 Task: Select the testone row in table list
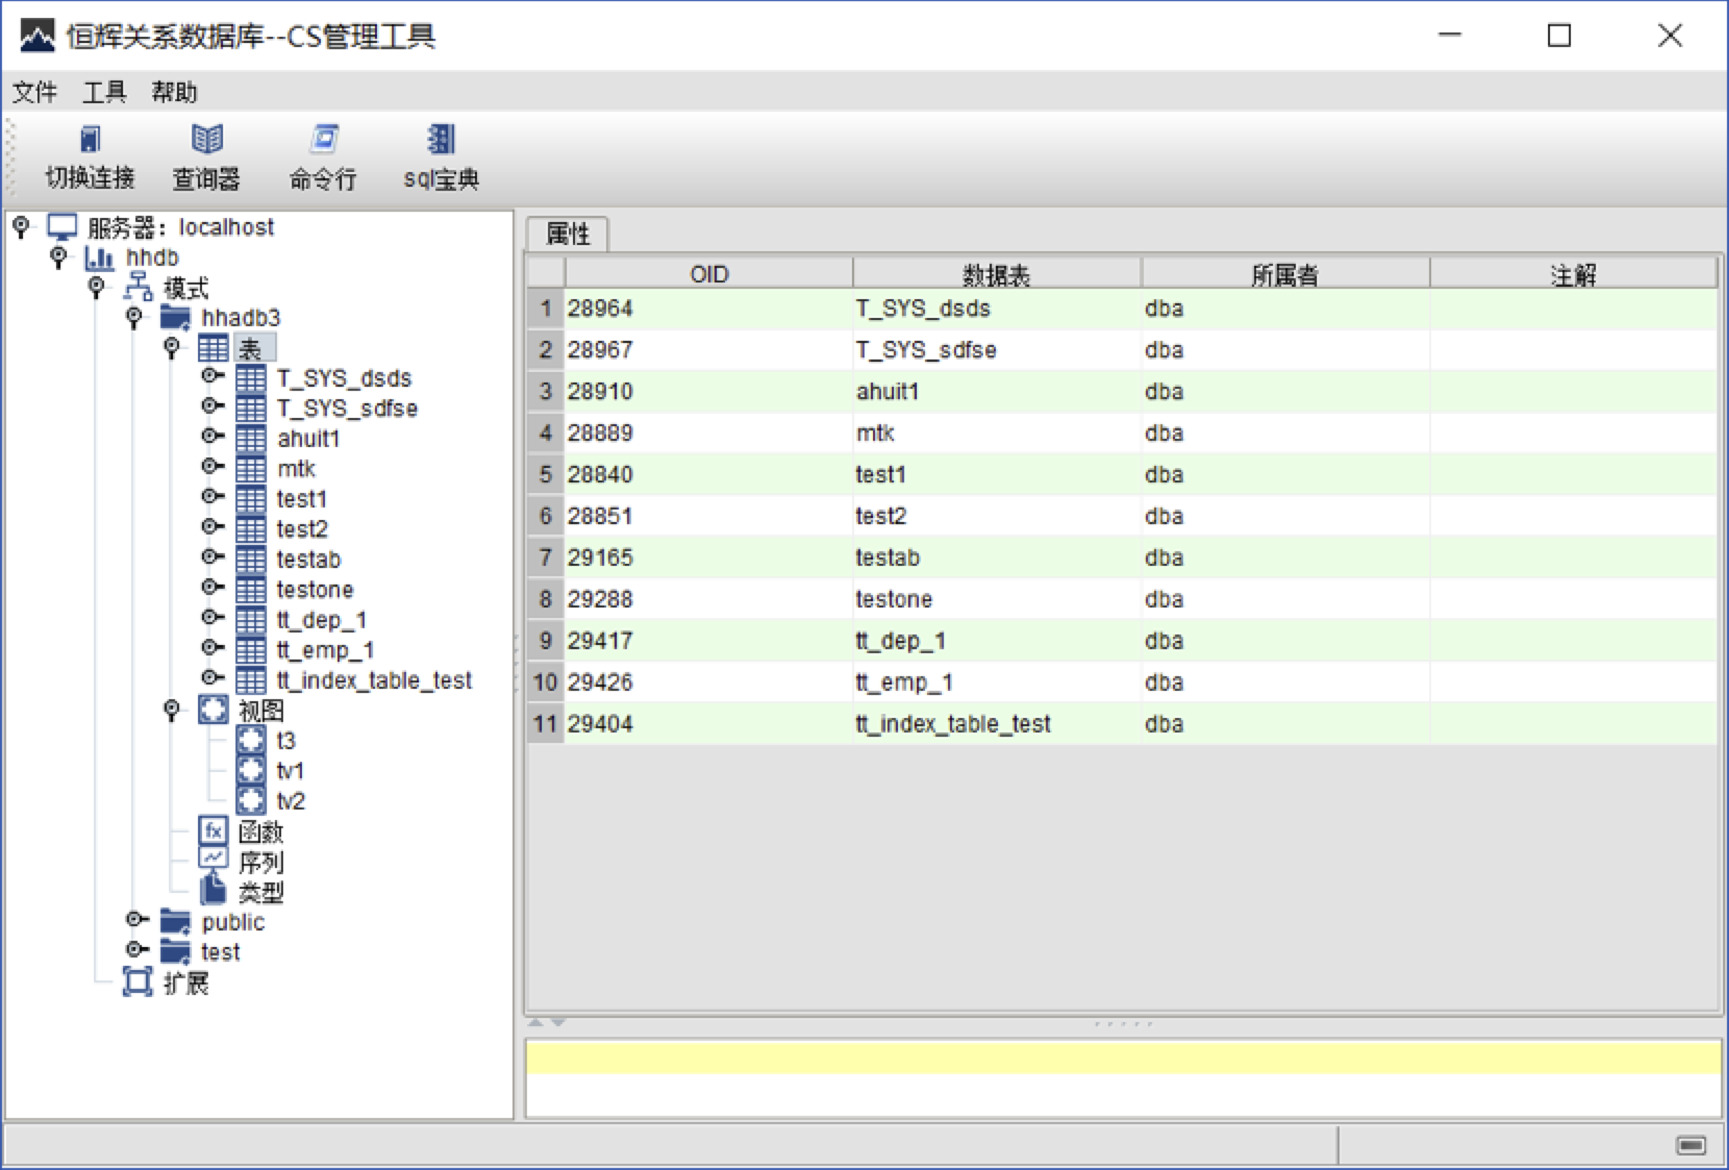894,599
